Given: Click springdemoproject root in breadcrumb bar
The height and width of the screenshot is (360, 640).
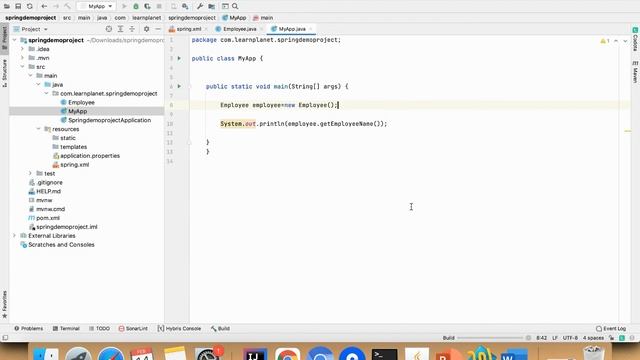Looking at the screenshot, I should [x=31, y=18].
